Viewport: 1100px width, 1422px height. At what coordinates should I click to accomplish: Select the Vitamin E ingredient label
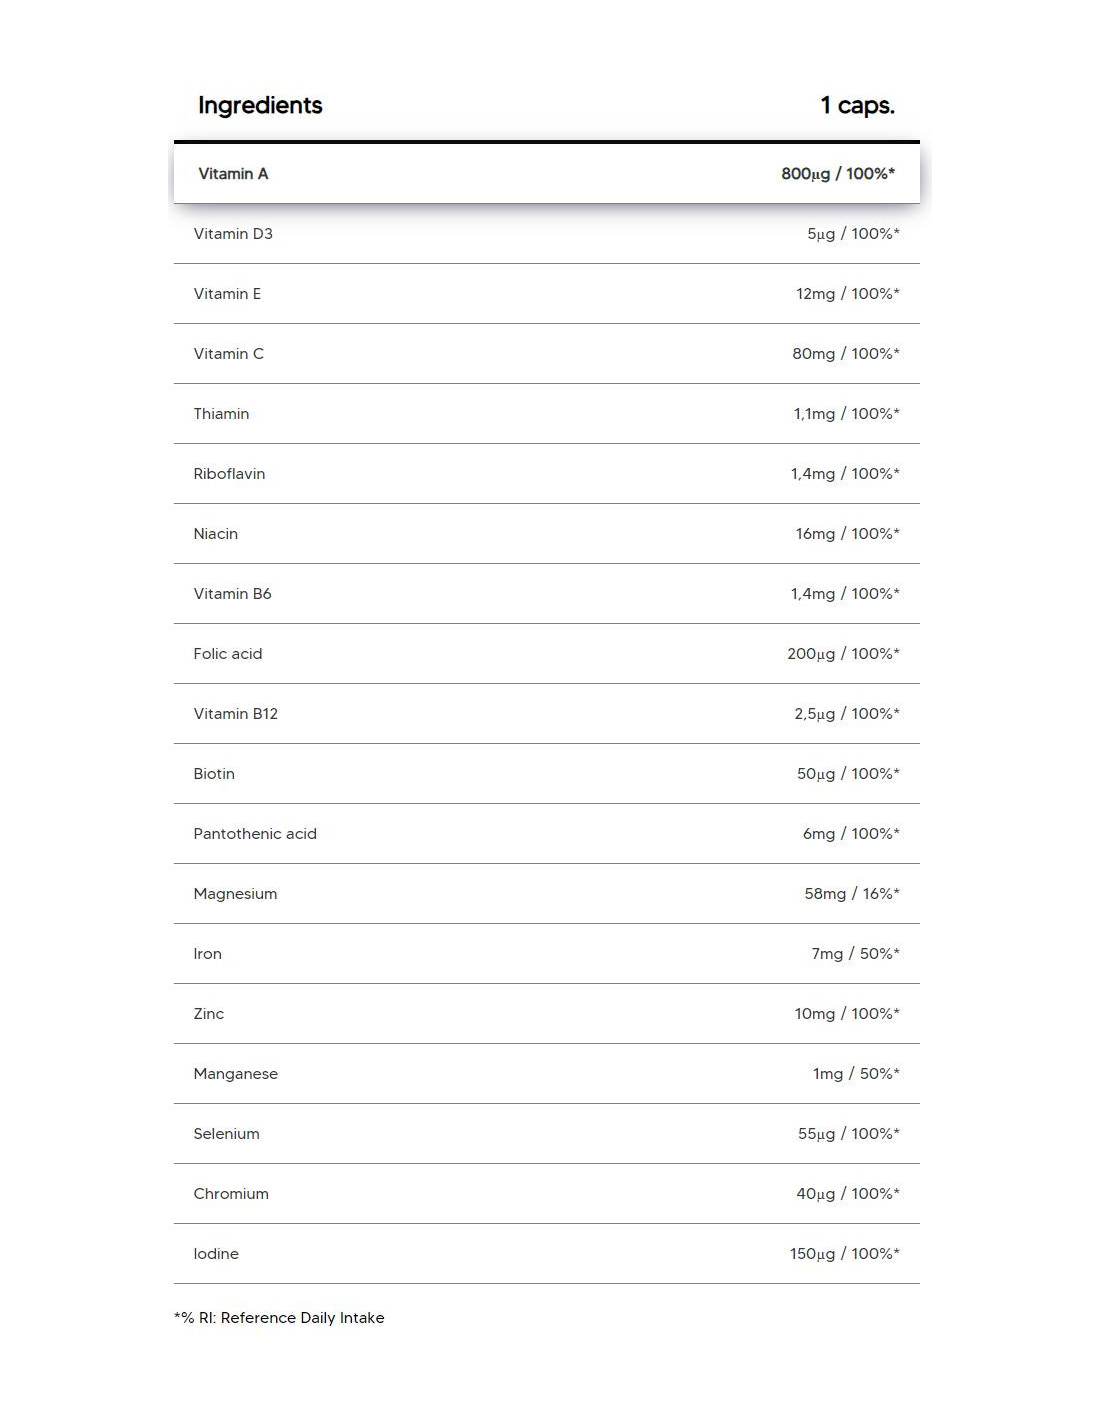(x=227, y=294)
